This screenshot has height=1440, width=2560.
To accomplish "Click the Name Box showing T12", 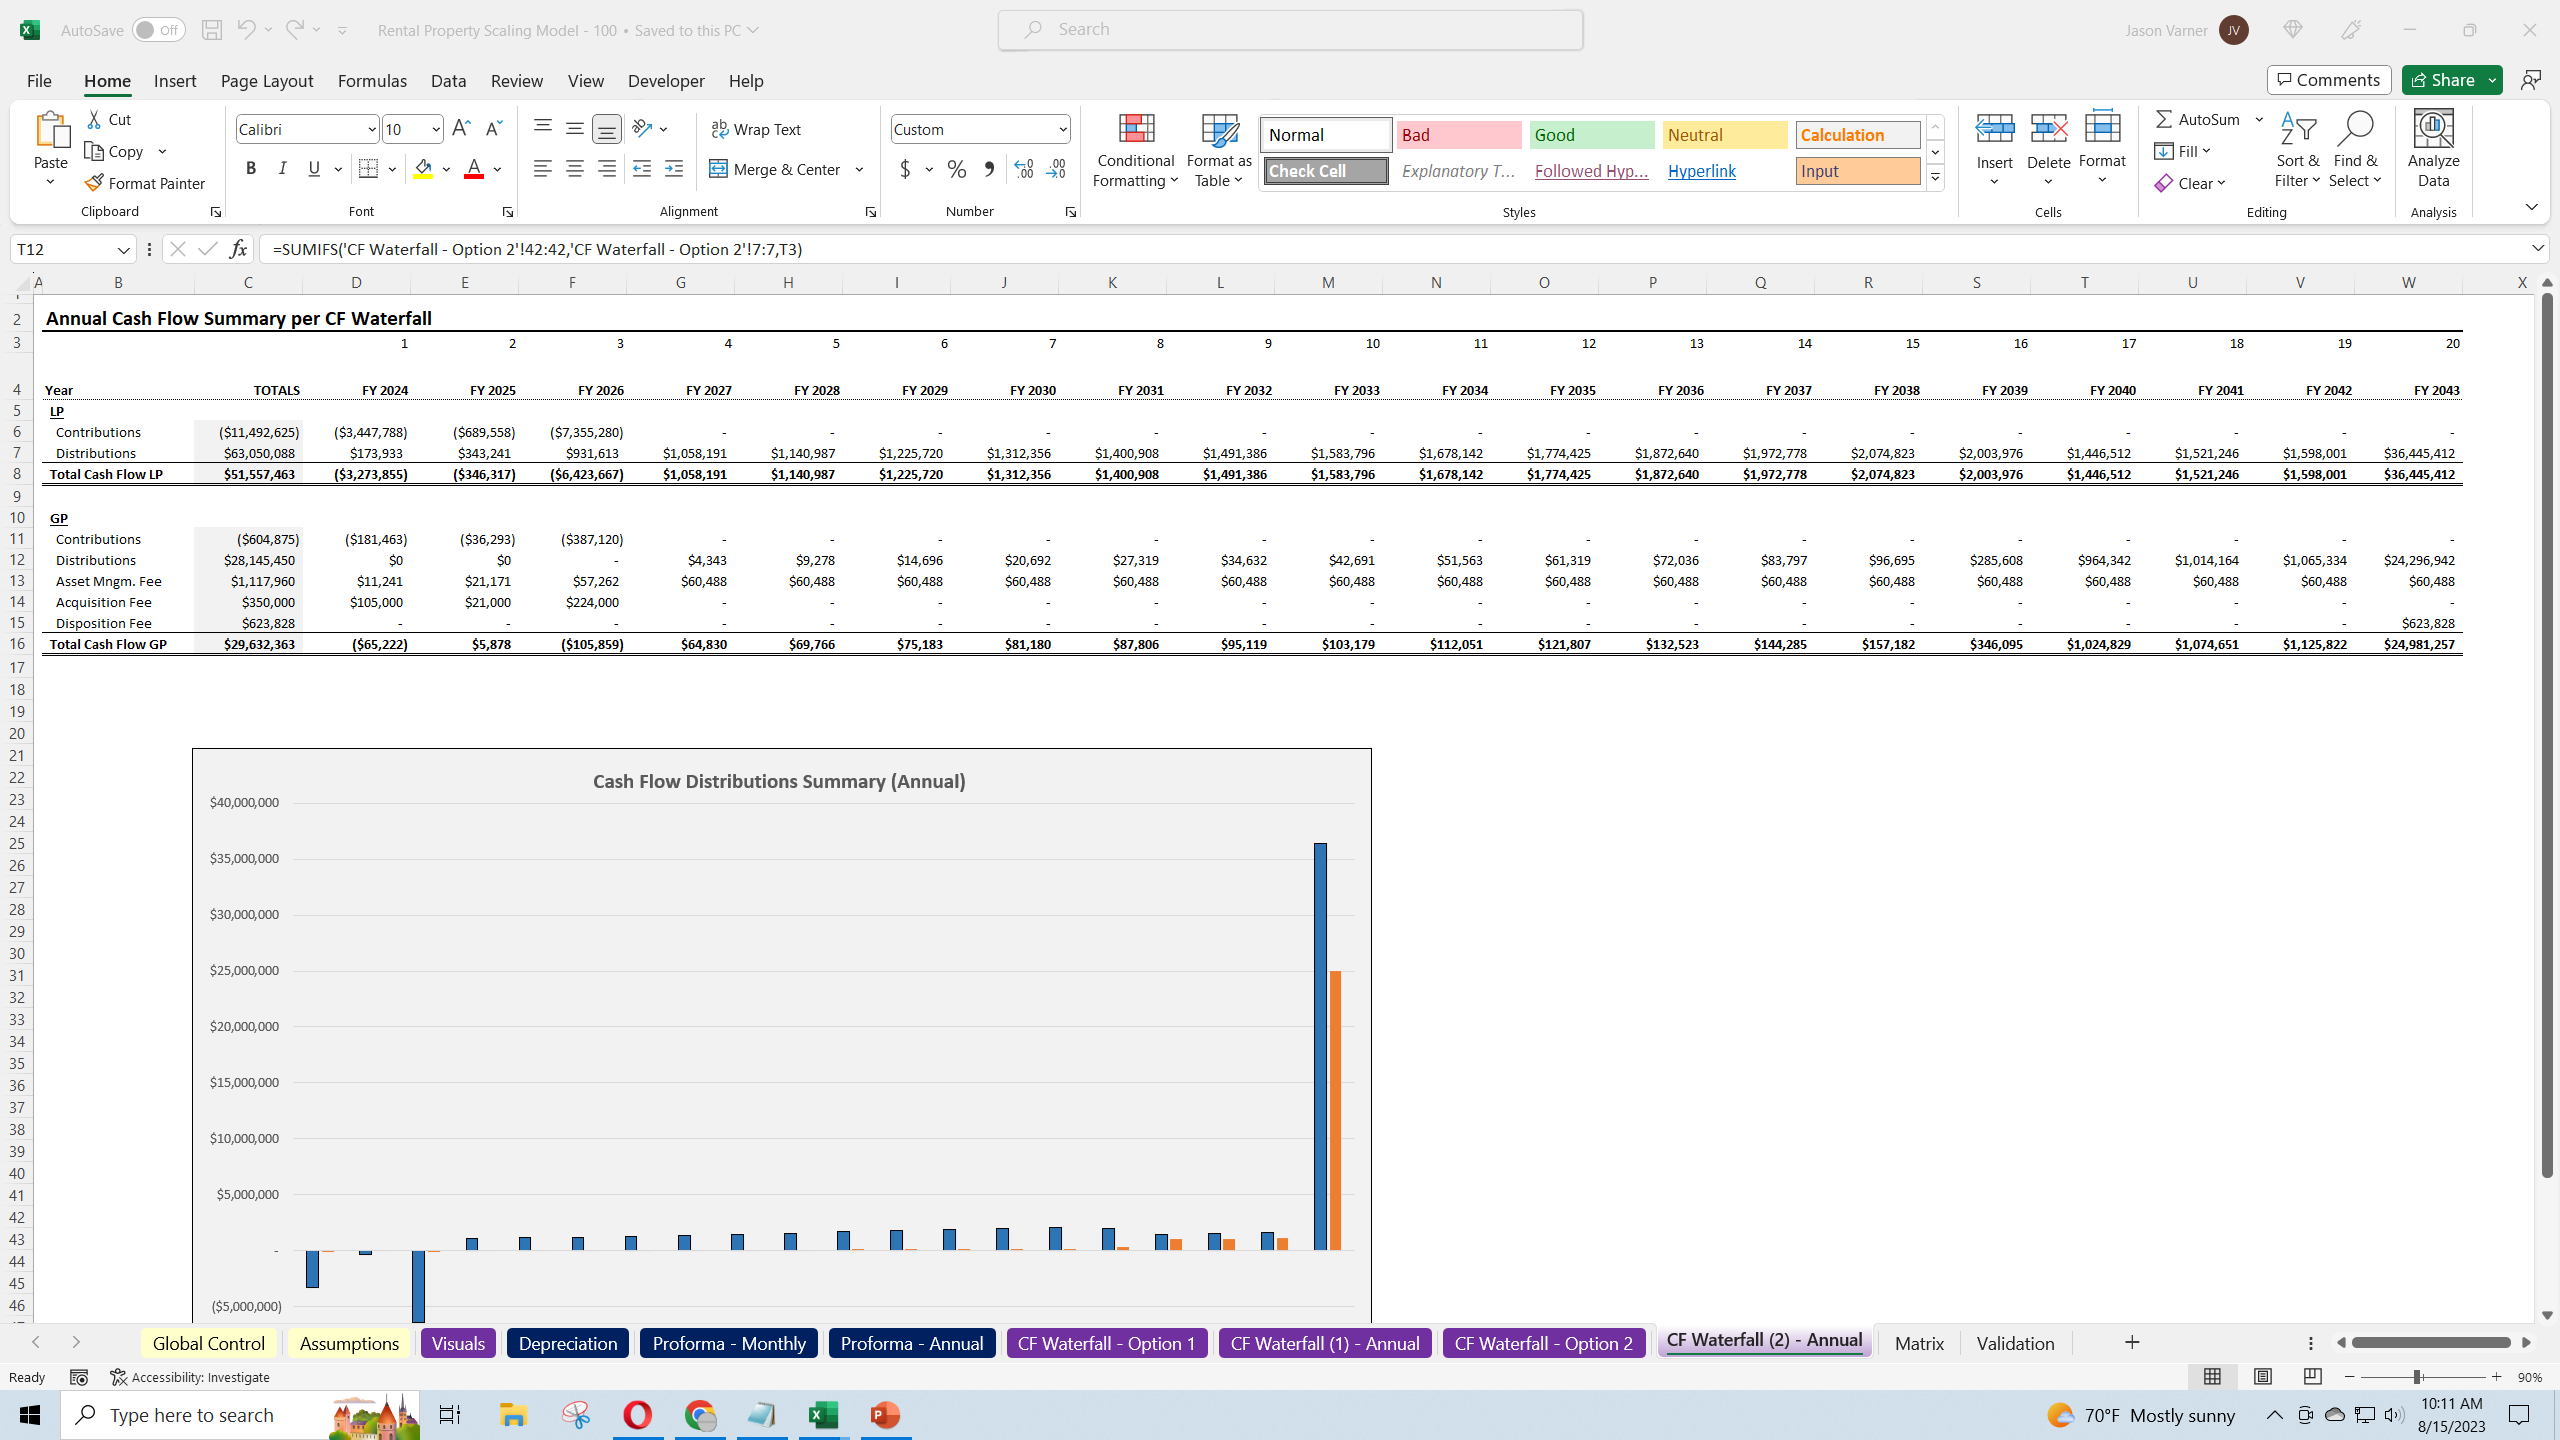I will [x=72, y=249].
